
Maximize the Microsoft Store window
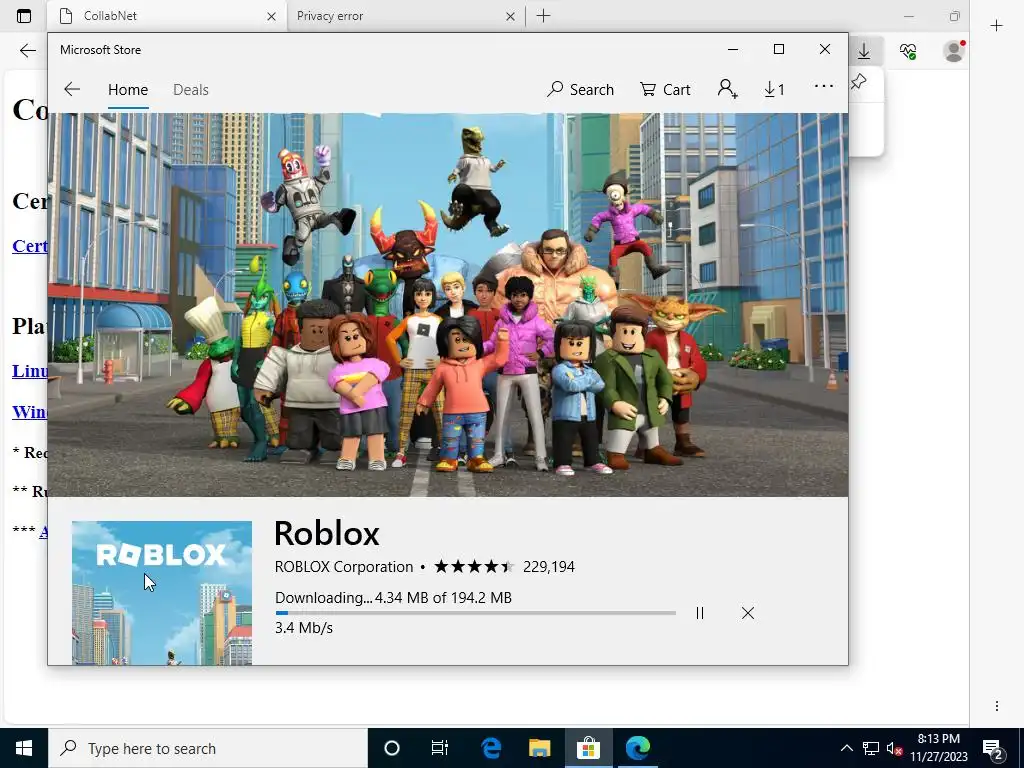pos(778,50)
